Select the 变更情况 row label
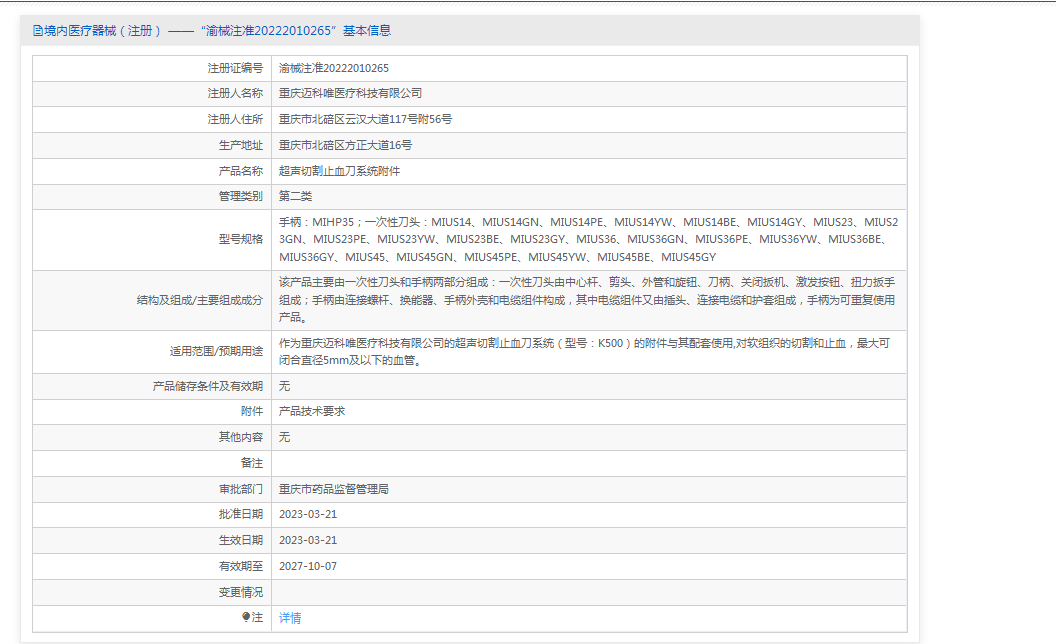Screen dimensions: 1056x644 pos(240,592)
